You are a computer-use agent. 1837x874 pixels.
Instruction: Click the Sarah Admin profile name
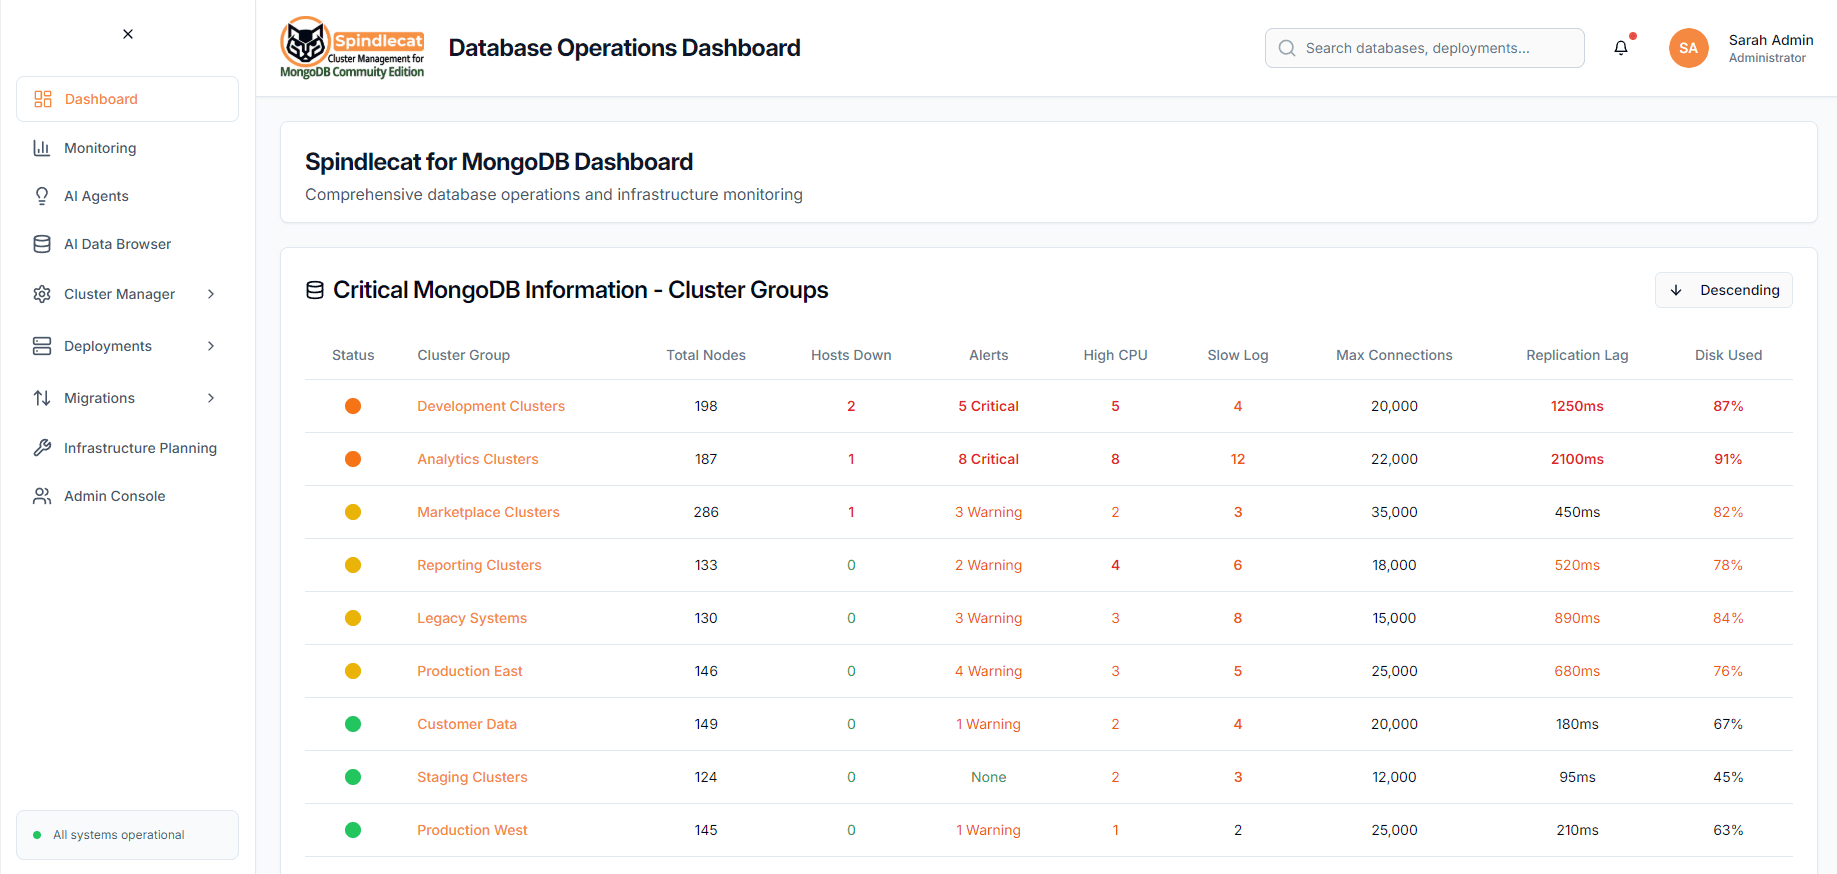pos(1771,40)
